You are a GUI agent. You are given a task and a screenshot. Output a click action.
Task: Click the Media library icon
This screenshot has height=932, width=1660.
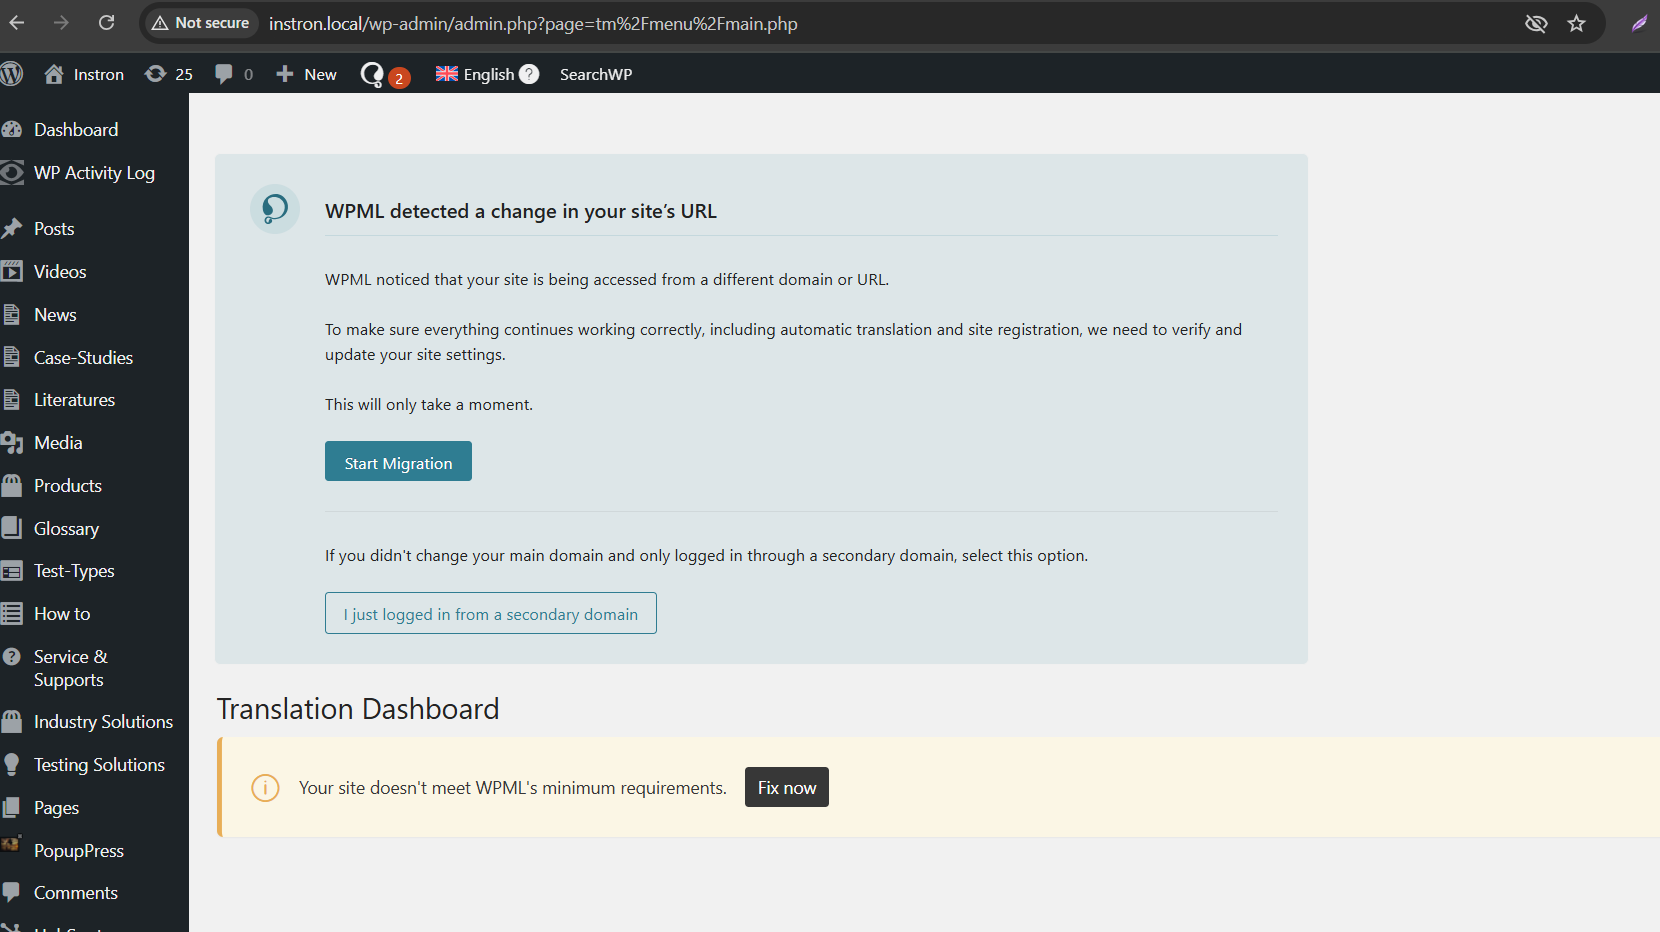coord(12,443)
